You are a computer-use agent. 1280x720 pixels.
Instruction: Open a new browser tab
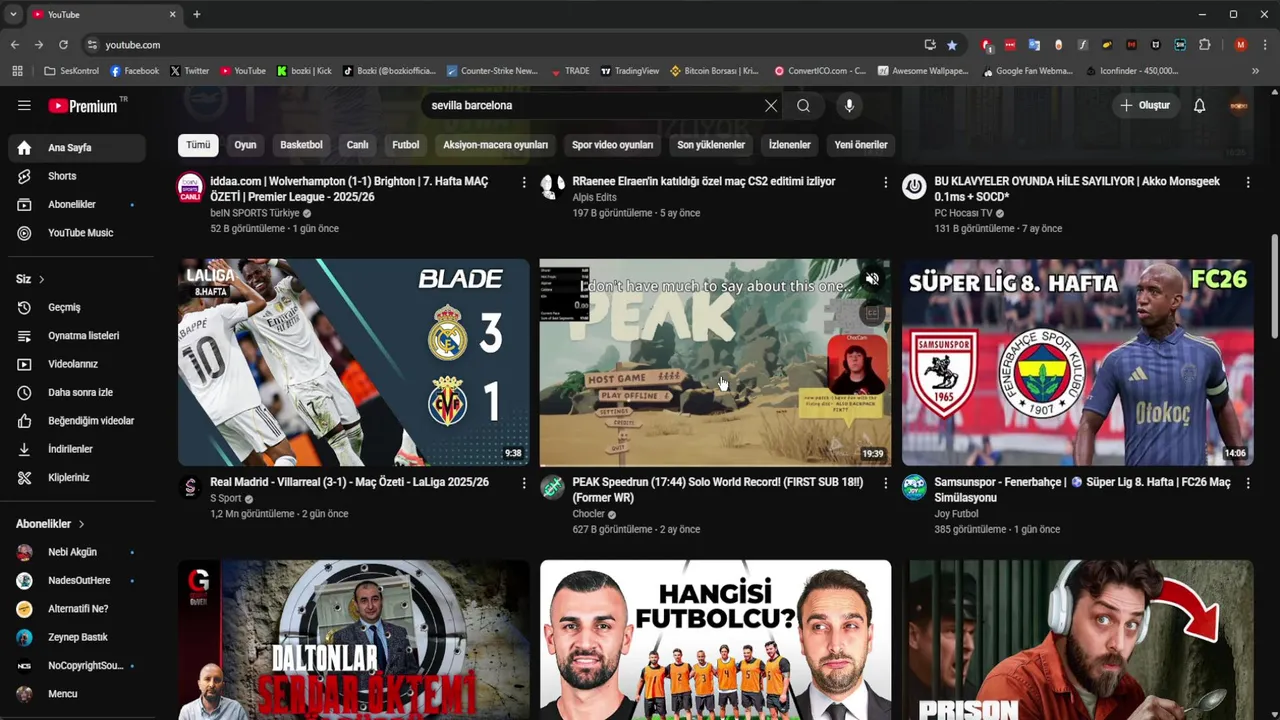(197, 14)
